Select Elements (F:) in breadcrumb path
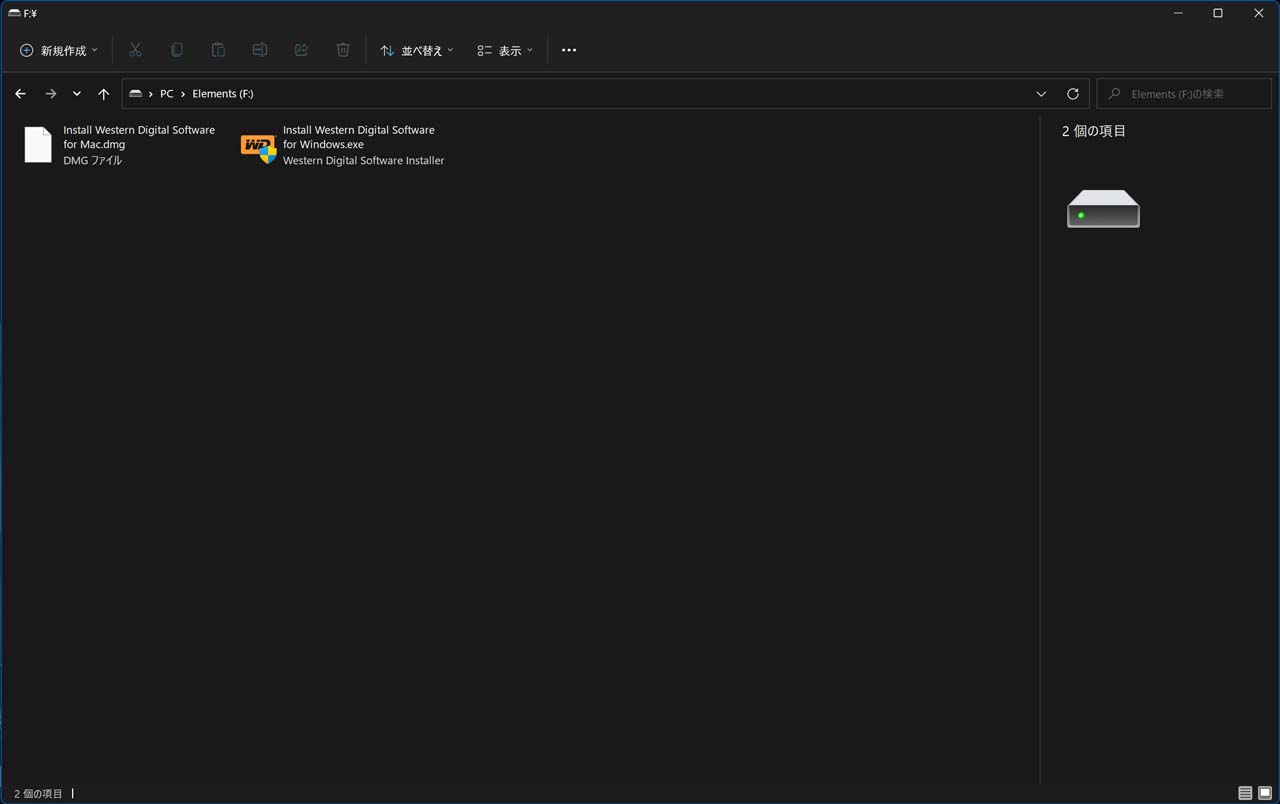The image size is (1280, 804). click(223, 94)
